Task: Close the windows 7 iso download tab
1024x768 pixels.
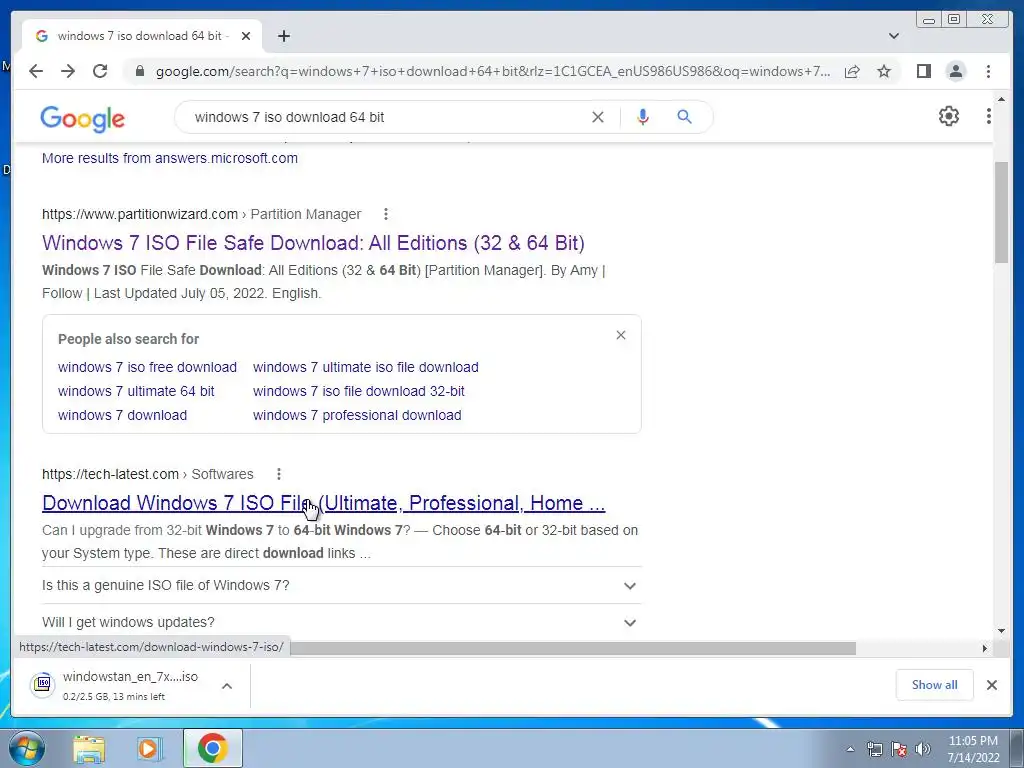Action: click(x=246, y=36)
